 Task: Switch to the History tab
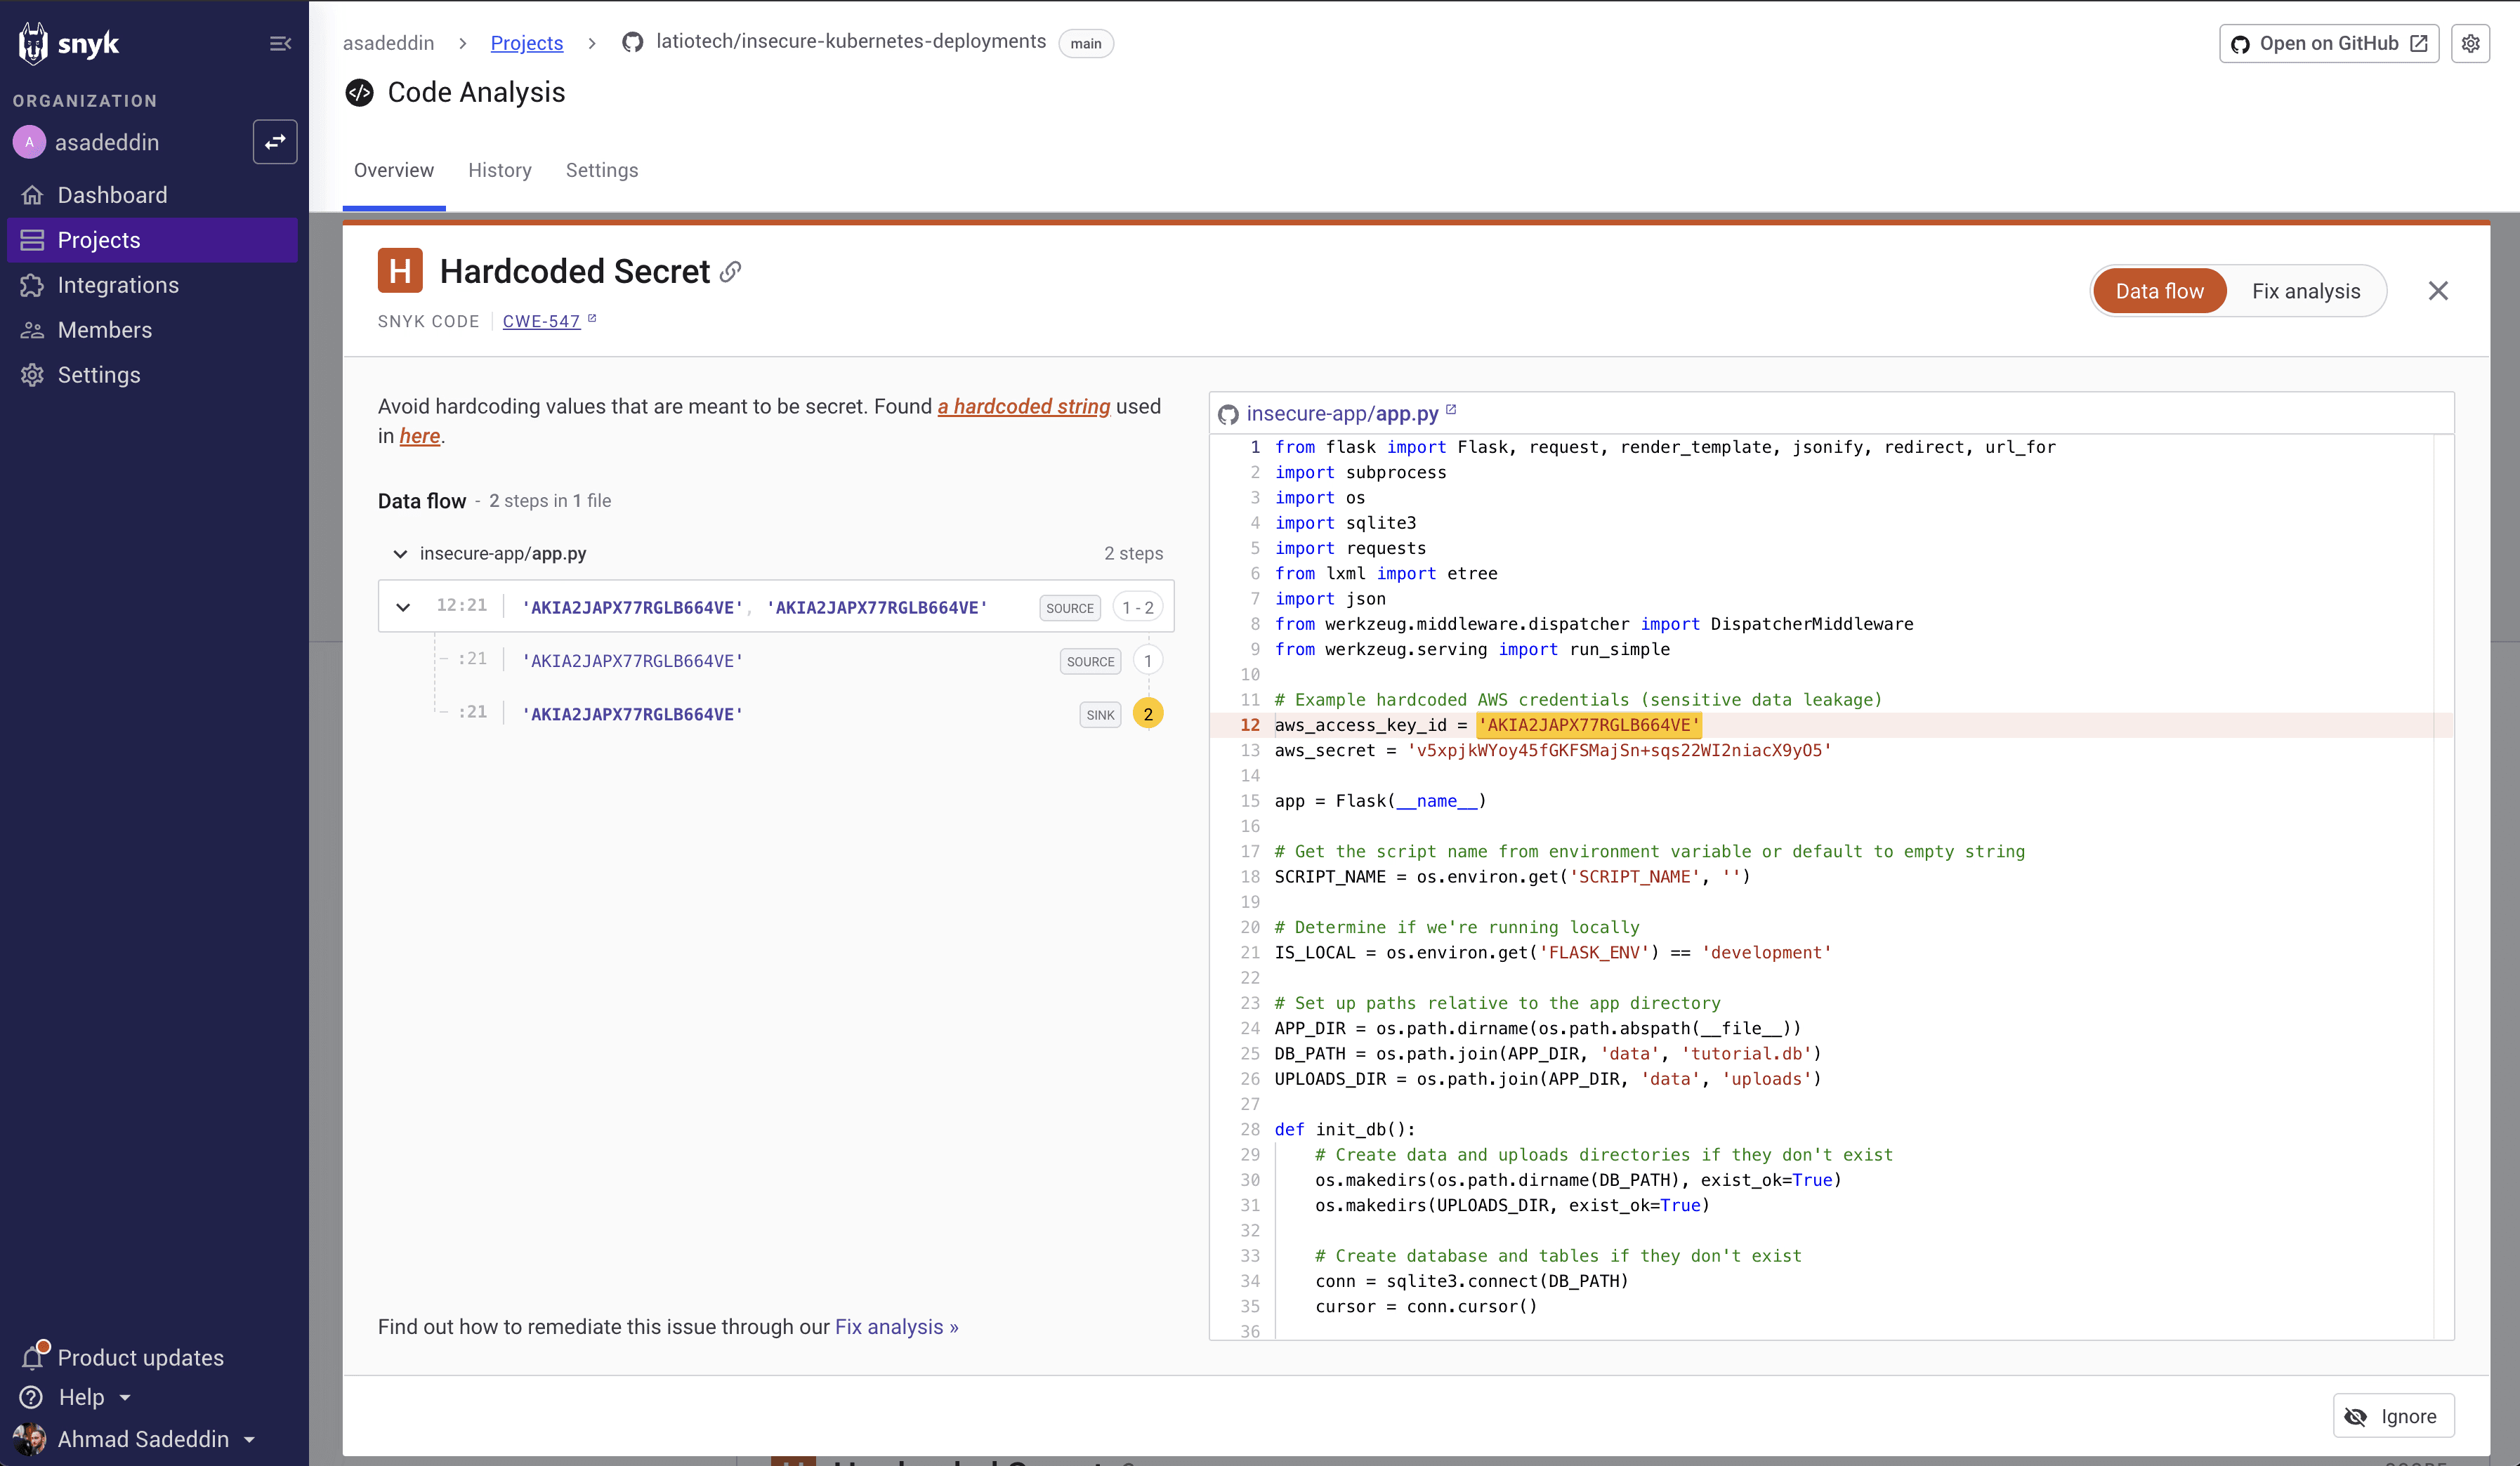coord(499,170)
